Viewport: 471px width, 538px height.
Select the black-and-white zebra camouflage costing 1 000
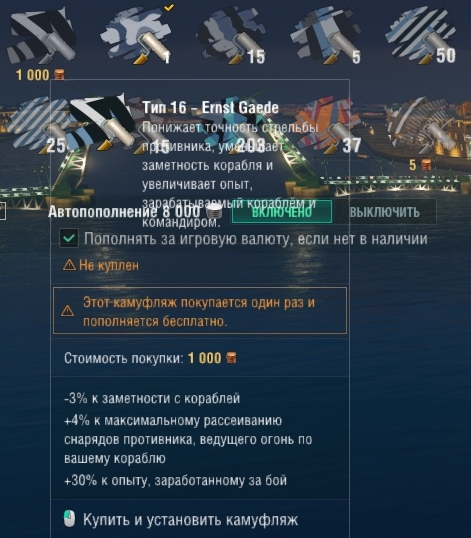(x=42, y=36)
